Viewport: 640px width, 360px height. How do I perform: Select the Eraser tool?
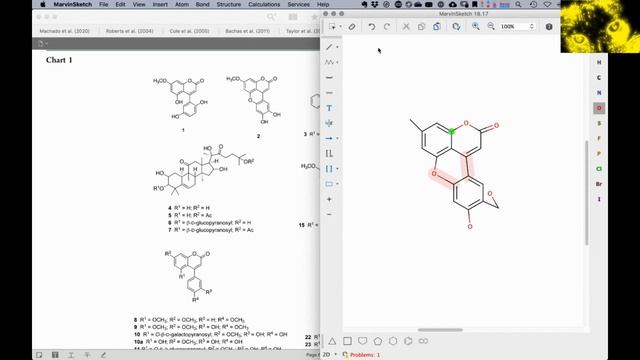point(352,27)
